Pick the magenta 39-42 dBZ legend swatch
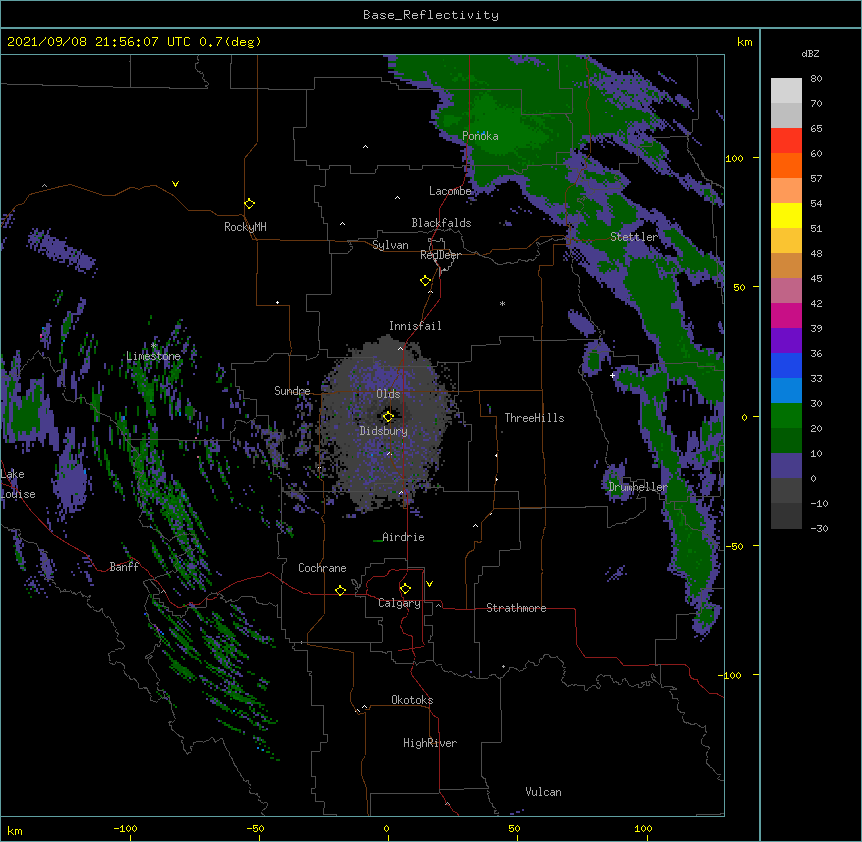The width and height of the screenshot is (862, 842). [786, 315]
